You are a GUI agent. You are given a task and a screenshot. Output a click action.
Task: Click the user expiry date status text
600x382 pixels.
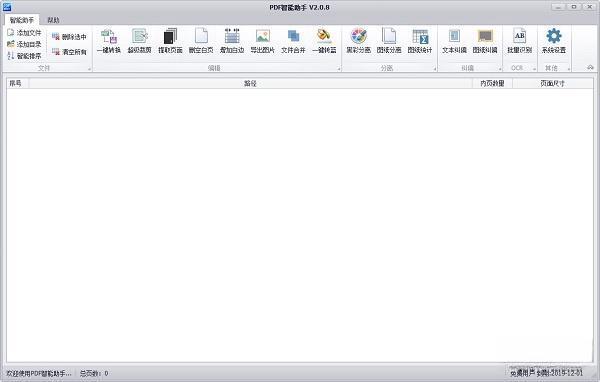tap(546, 372)
